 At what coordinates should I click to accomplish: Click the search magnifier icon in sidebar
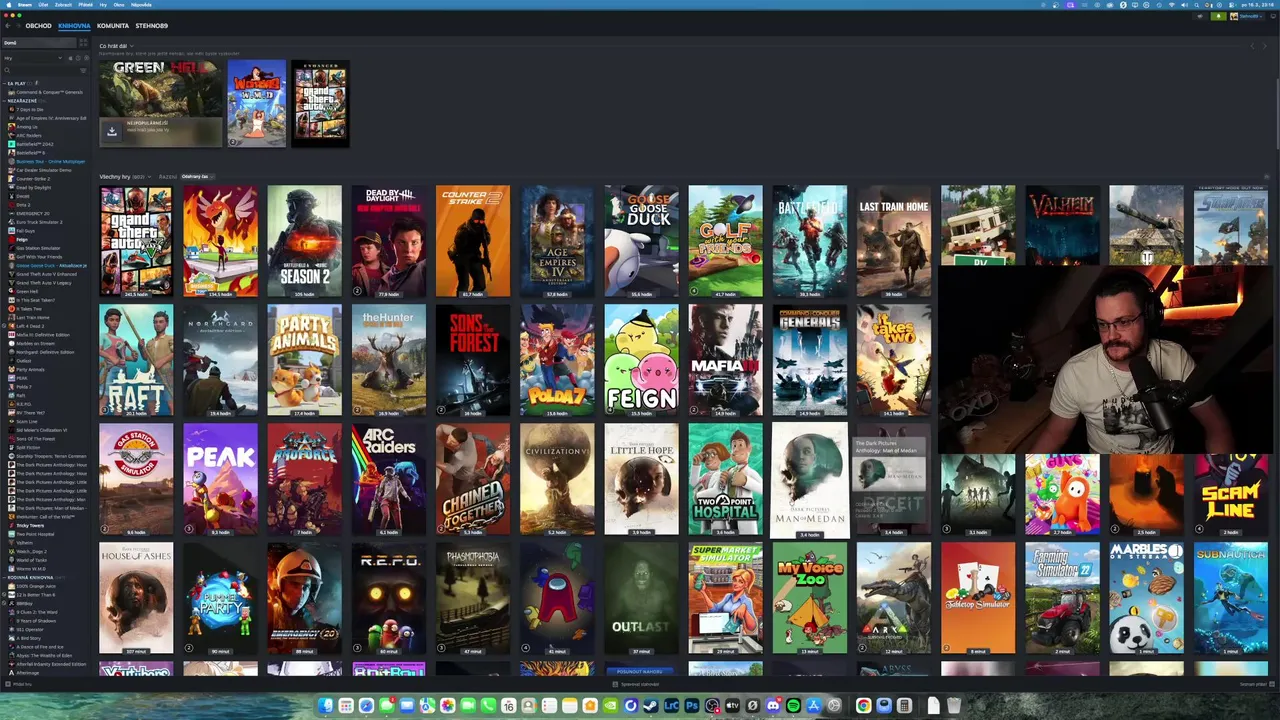click(x=7, y=70)
